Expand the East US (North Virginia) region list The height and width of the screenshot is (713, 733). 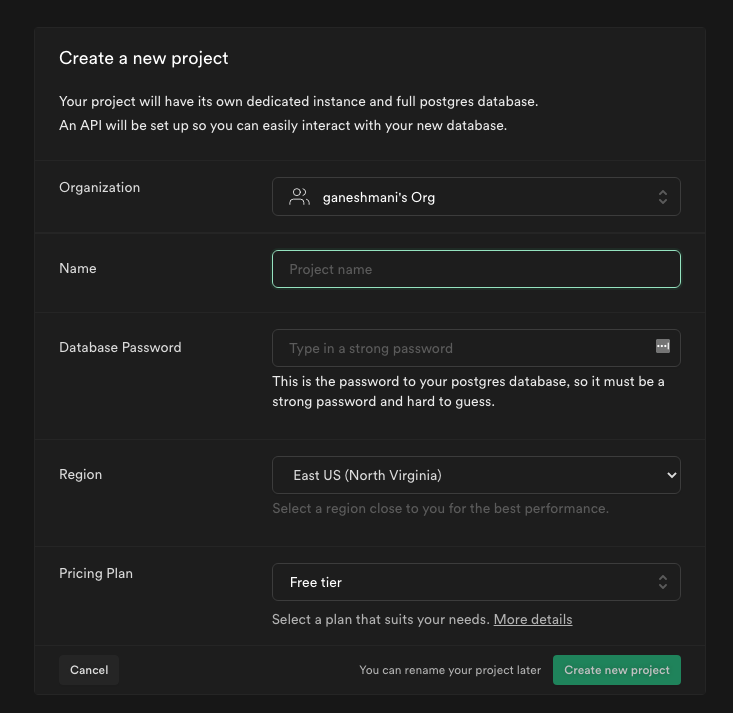[476, 475]
